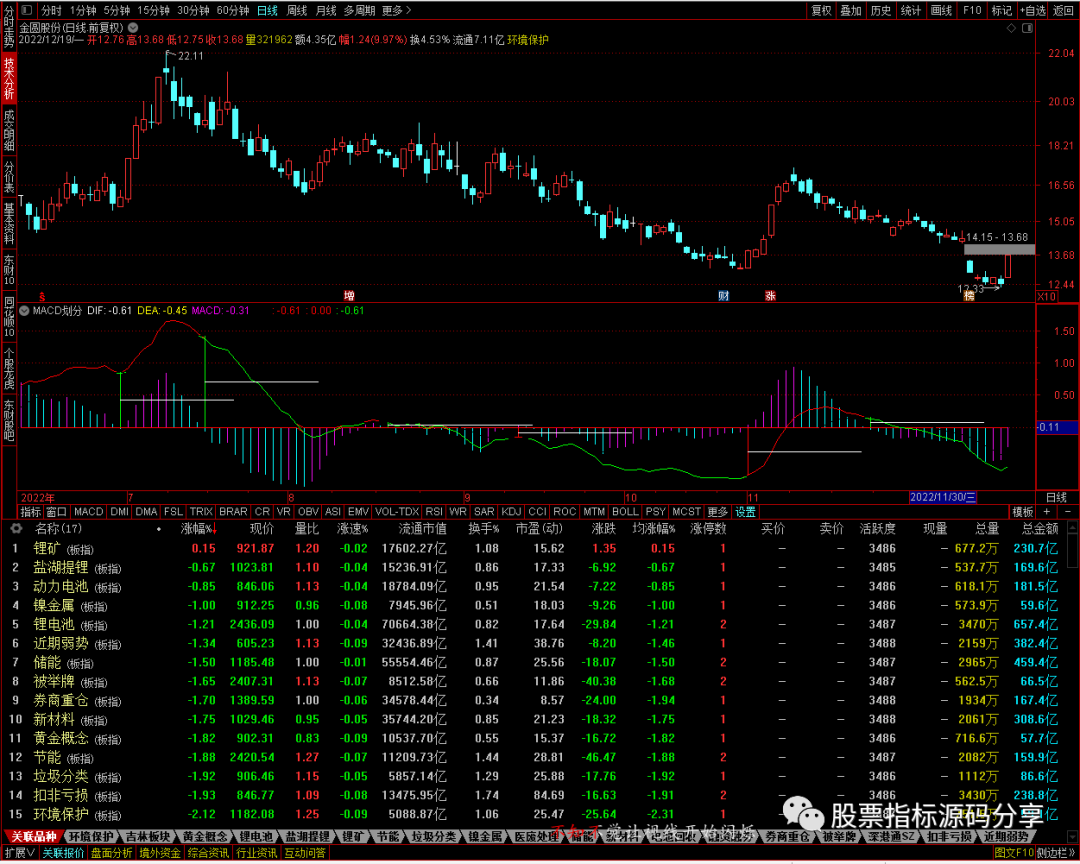Image resolution: width=1080 pixels, height=864 pixels.
Task: Click the 画线 drawing button
Action: click(x=942, y=10)
